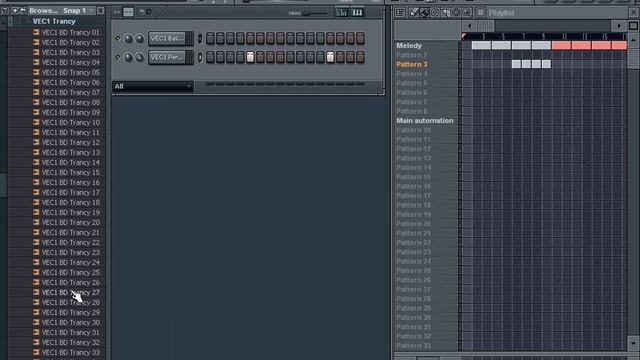Click the playlist horizontal scrollbar thumb
This screenshot has height=360, width=640.
pos(486,26)
